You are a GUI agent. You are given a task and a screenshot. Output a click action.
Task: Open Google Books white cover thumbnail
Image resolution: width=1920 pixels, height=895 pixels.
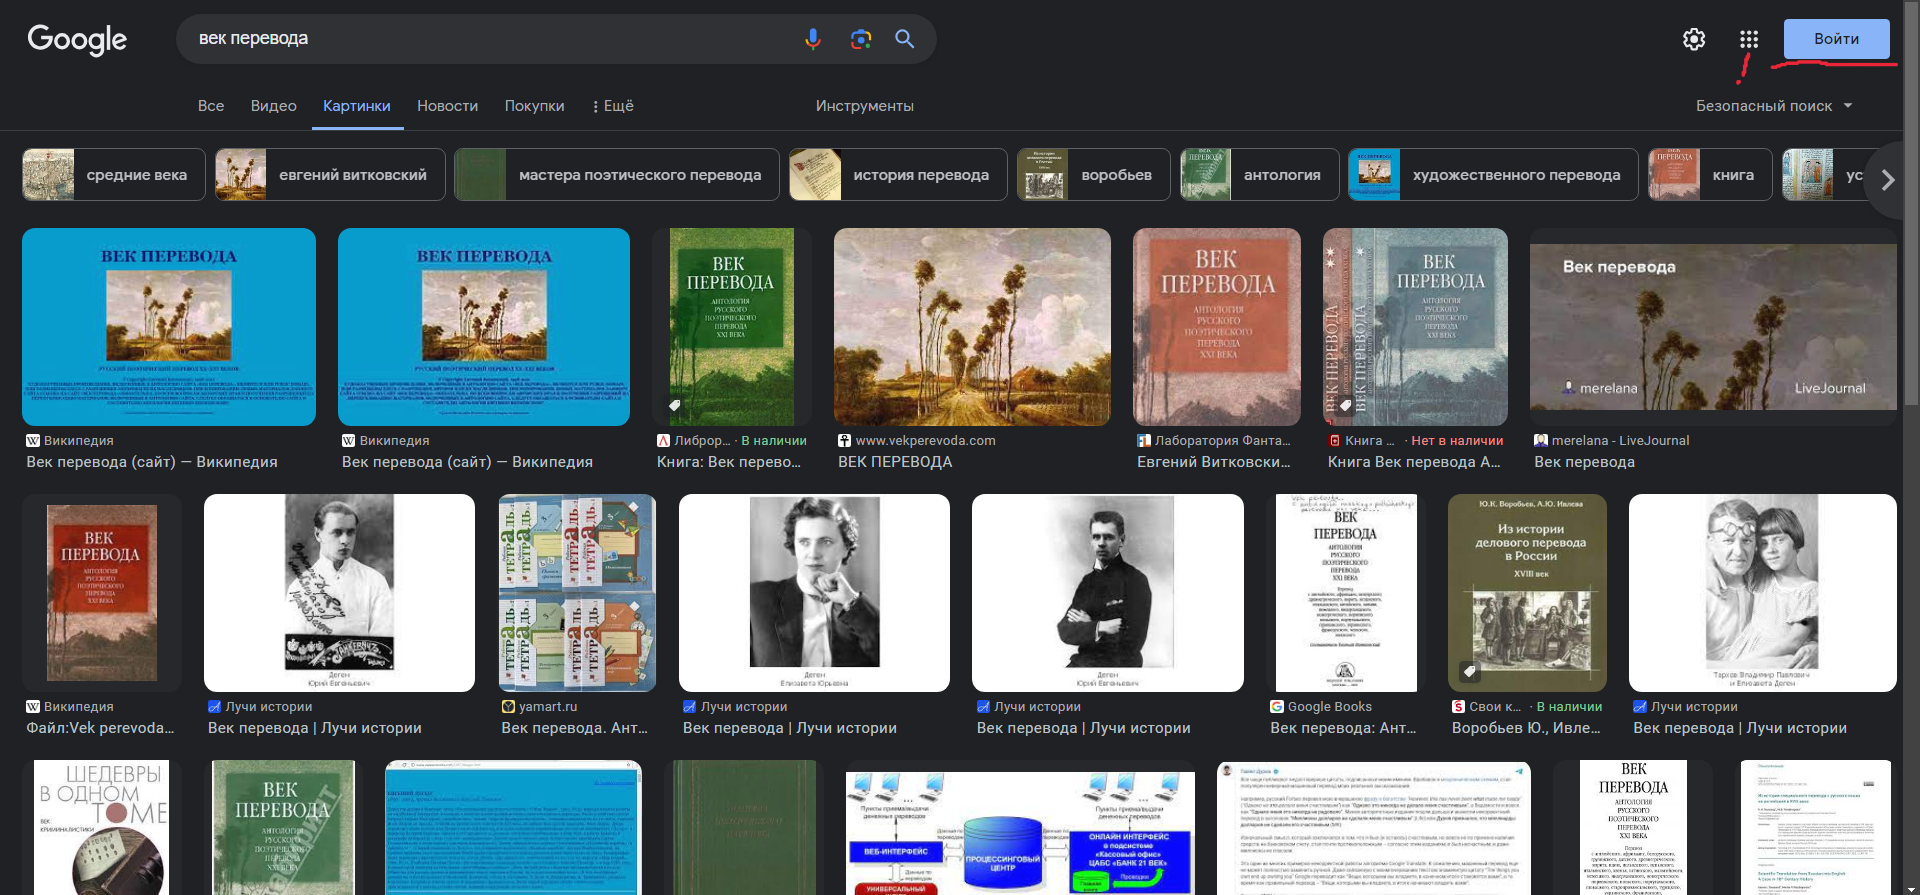tap(1346, 593)
